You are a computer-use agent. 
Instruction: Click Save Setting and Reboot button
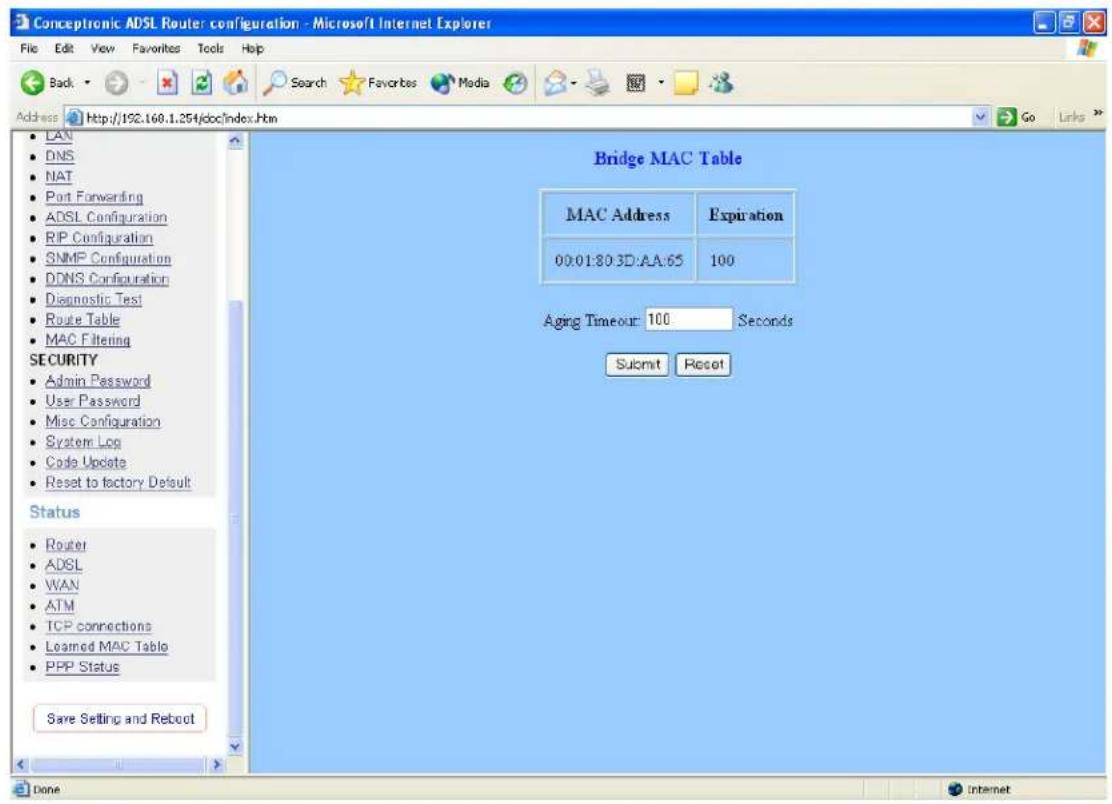point(120,718)
